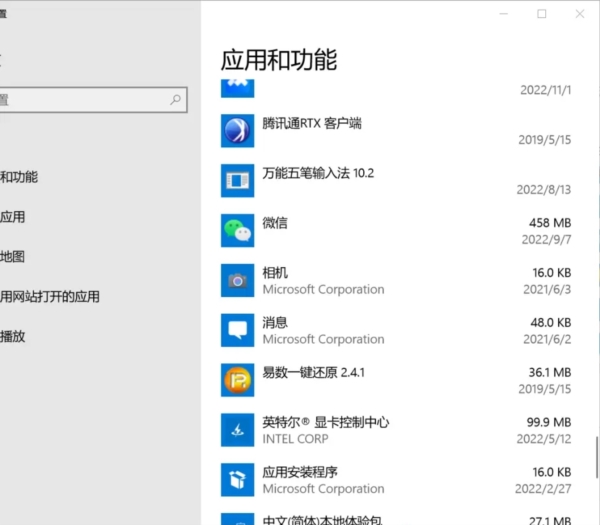Select the 腾讯通RTX 客户端 name text
Viewport: 600px width, 525px height.
click(312, 123)
